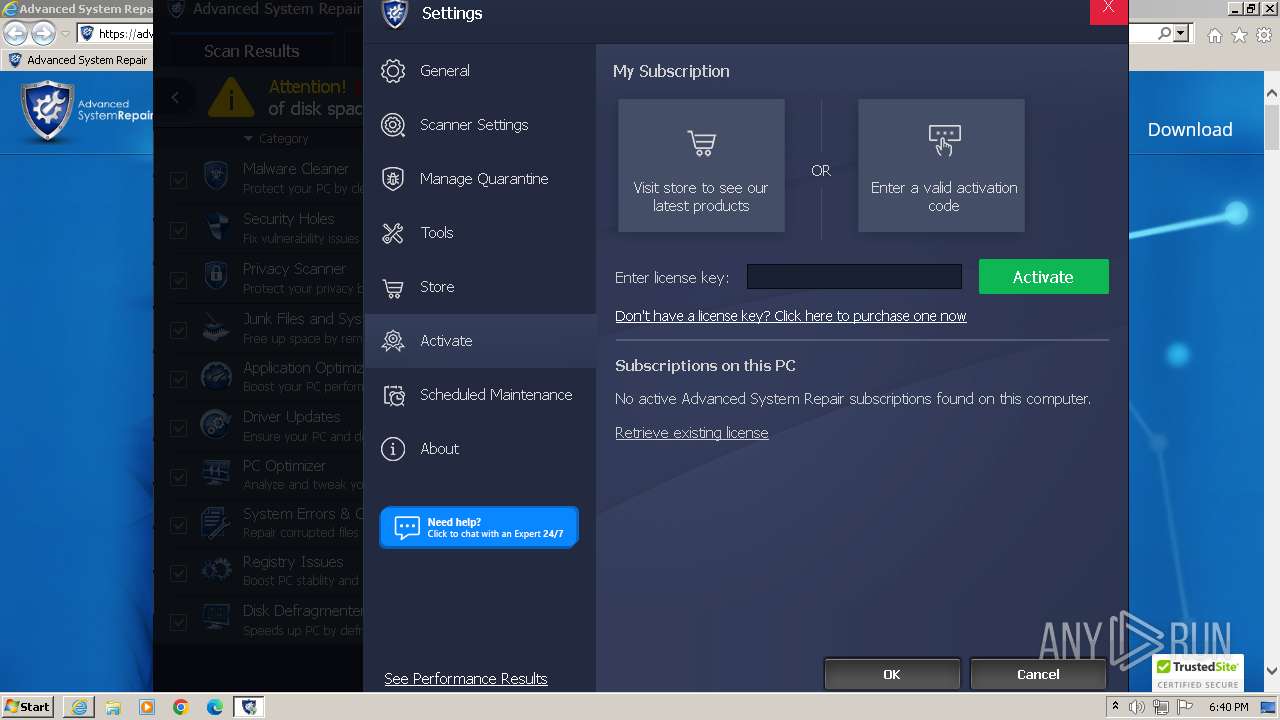Click the Manage Quarantine bug shield icon

click(x=393, y=179)
